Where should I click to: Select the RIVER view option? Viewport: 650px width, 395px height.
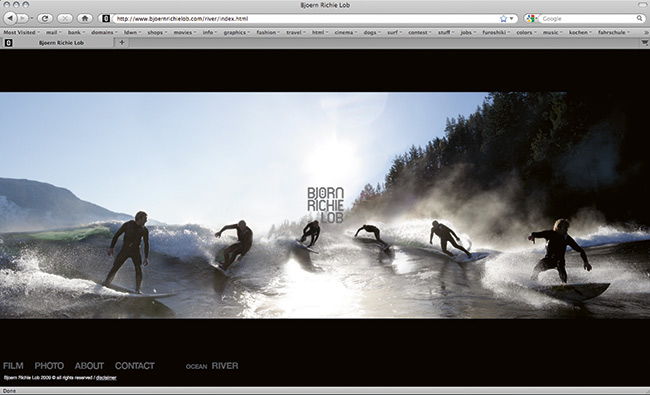click(x=225, y=366)
